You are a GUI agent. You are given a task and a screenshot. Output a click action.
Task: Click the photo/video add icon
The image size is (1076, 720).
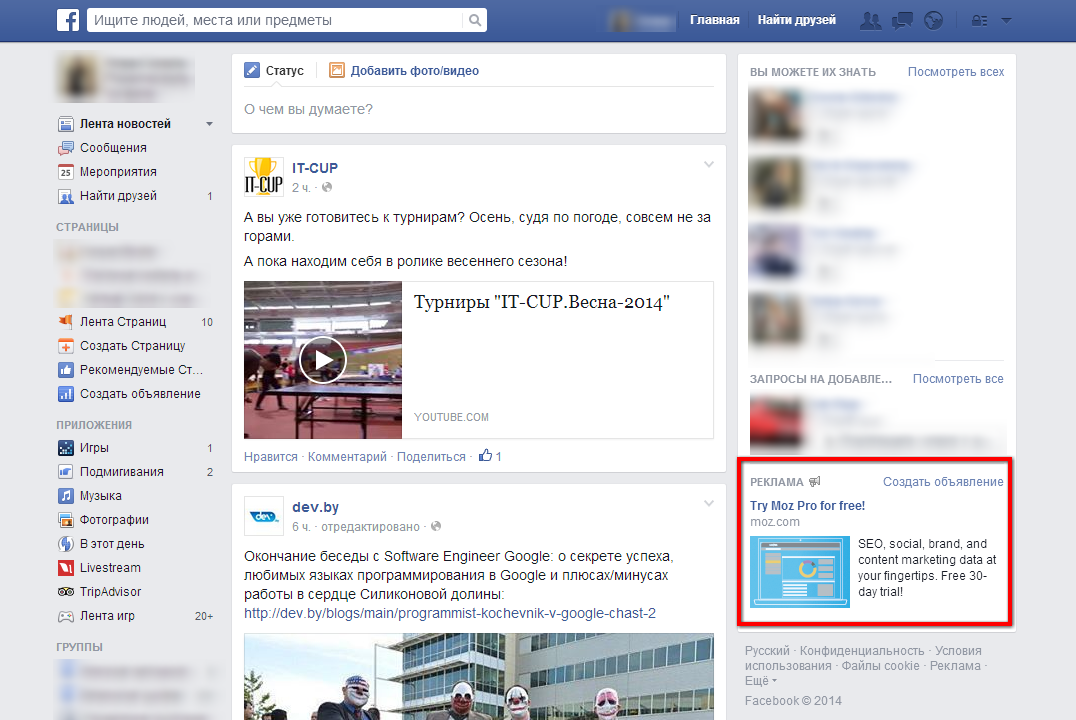pyautogui.click(x=336, y=70)
